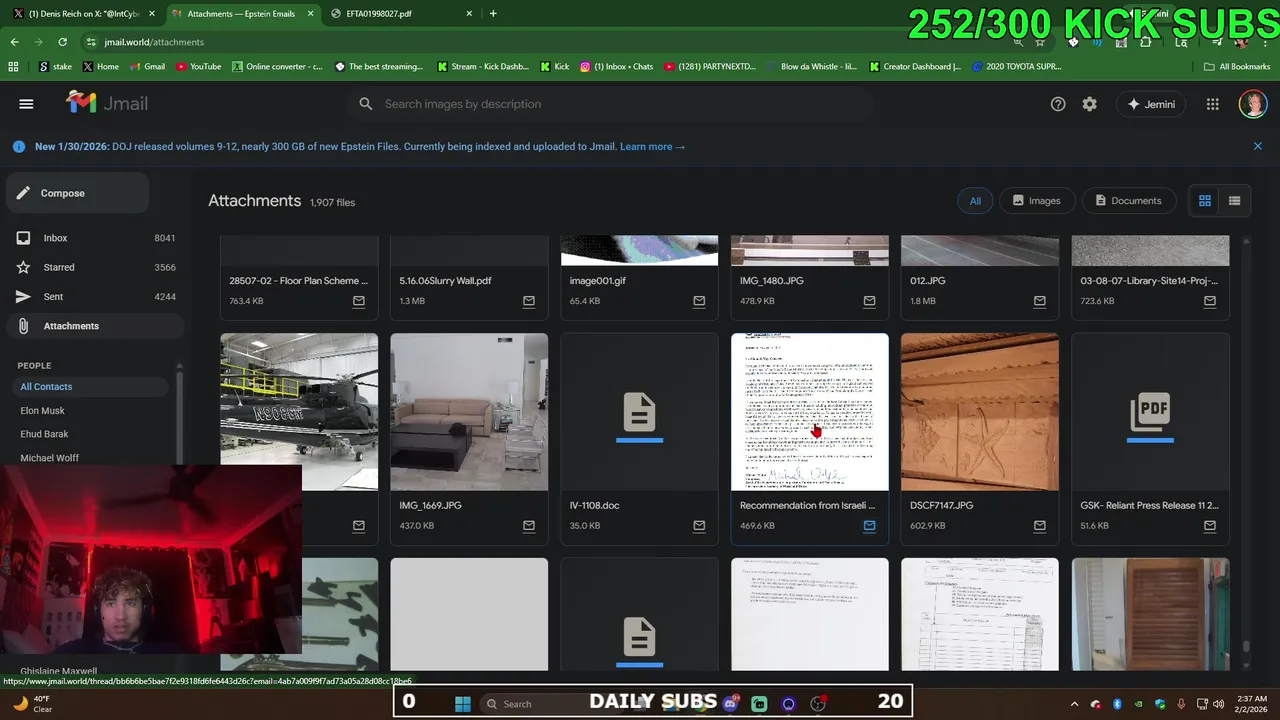
Task: Open the GSK PDF file thumbnail
Action: tap(1150, 412)
